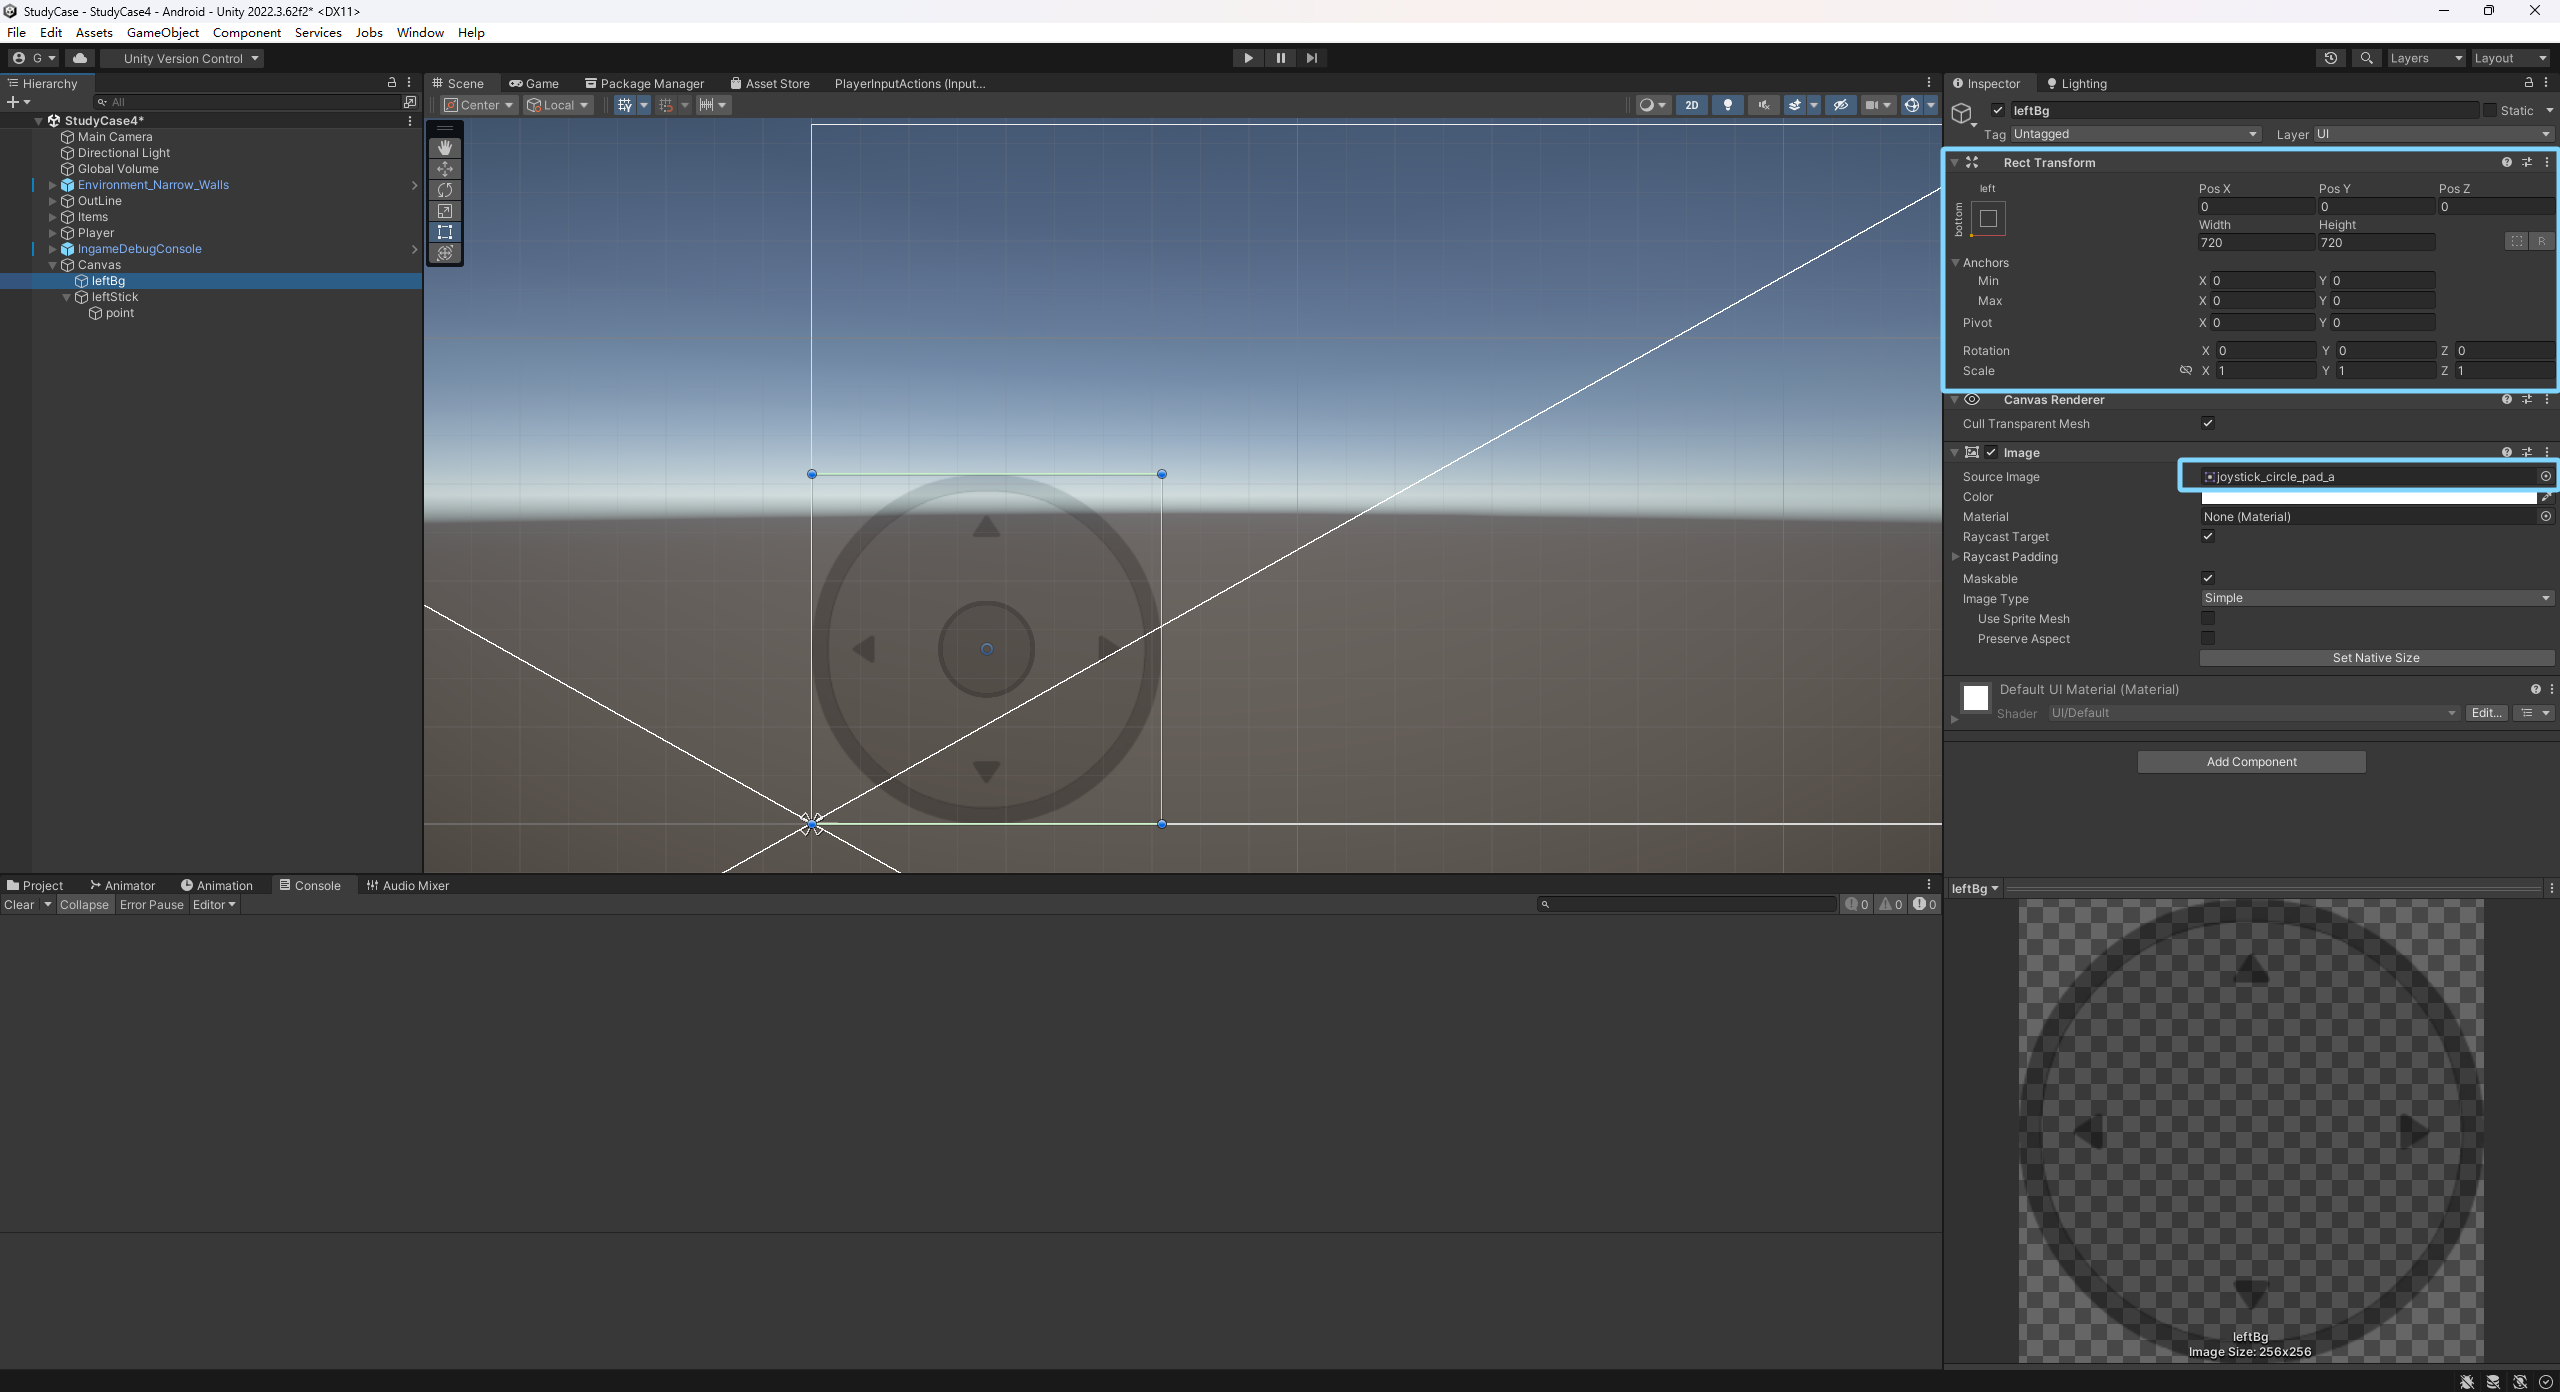The height and width of the screenshot is (1392, 2560).
Task: Click the Image Color swatch
Action: 2368,497
